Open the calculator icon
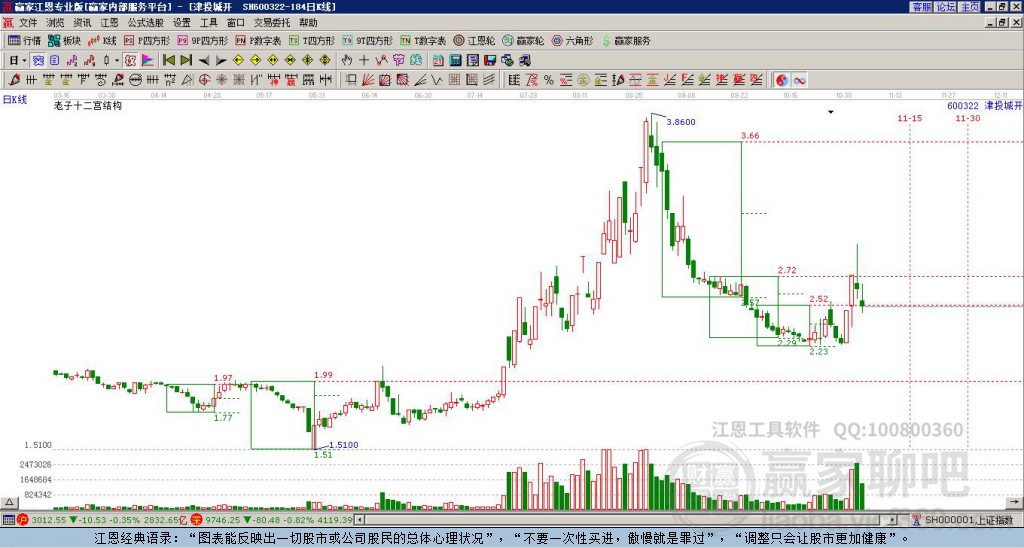The width and height of the screenshot is (1024, 548). click(455, 60)
